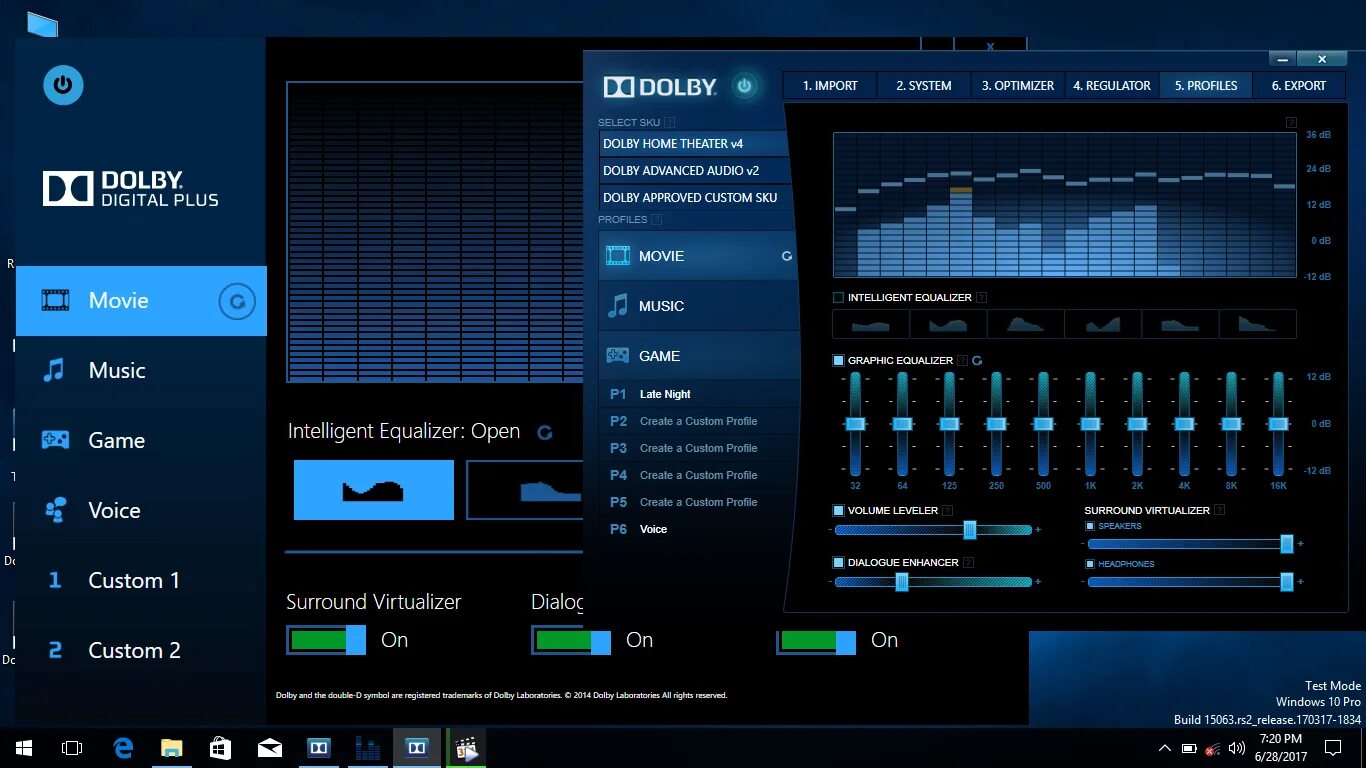Viewport: 1366px width, 768px height.
Task: Open the Action Center notifications icon
Action: point(1333,748)
